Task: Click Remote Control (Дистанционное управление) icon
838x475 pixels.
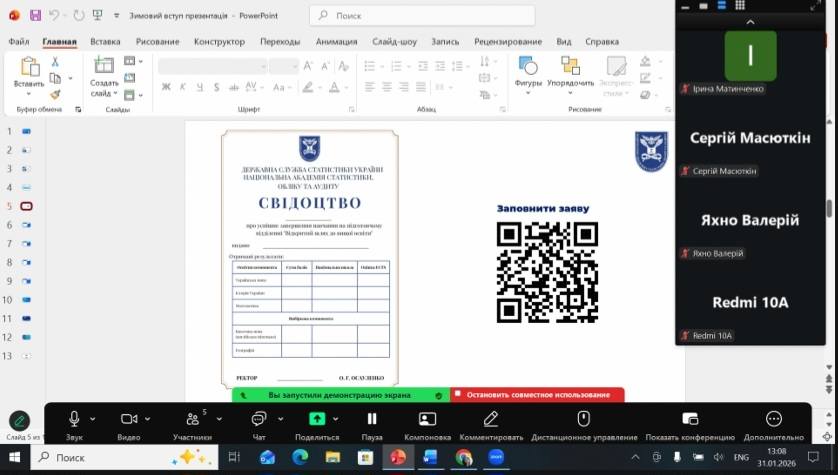Action: tap(584, 419)
